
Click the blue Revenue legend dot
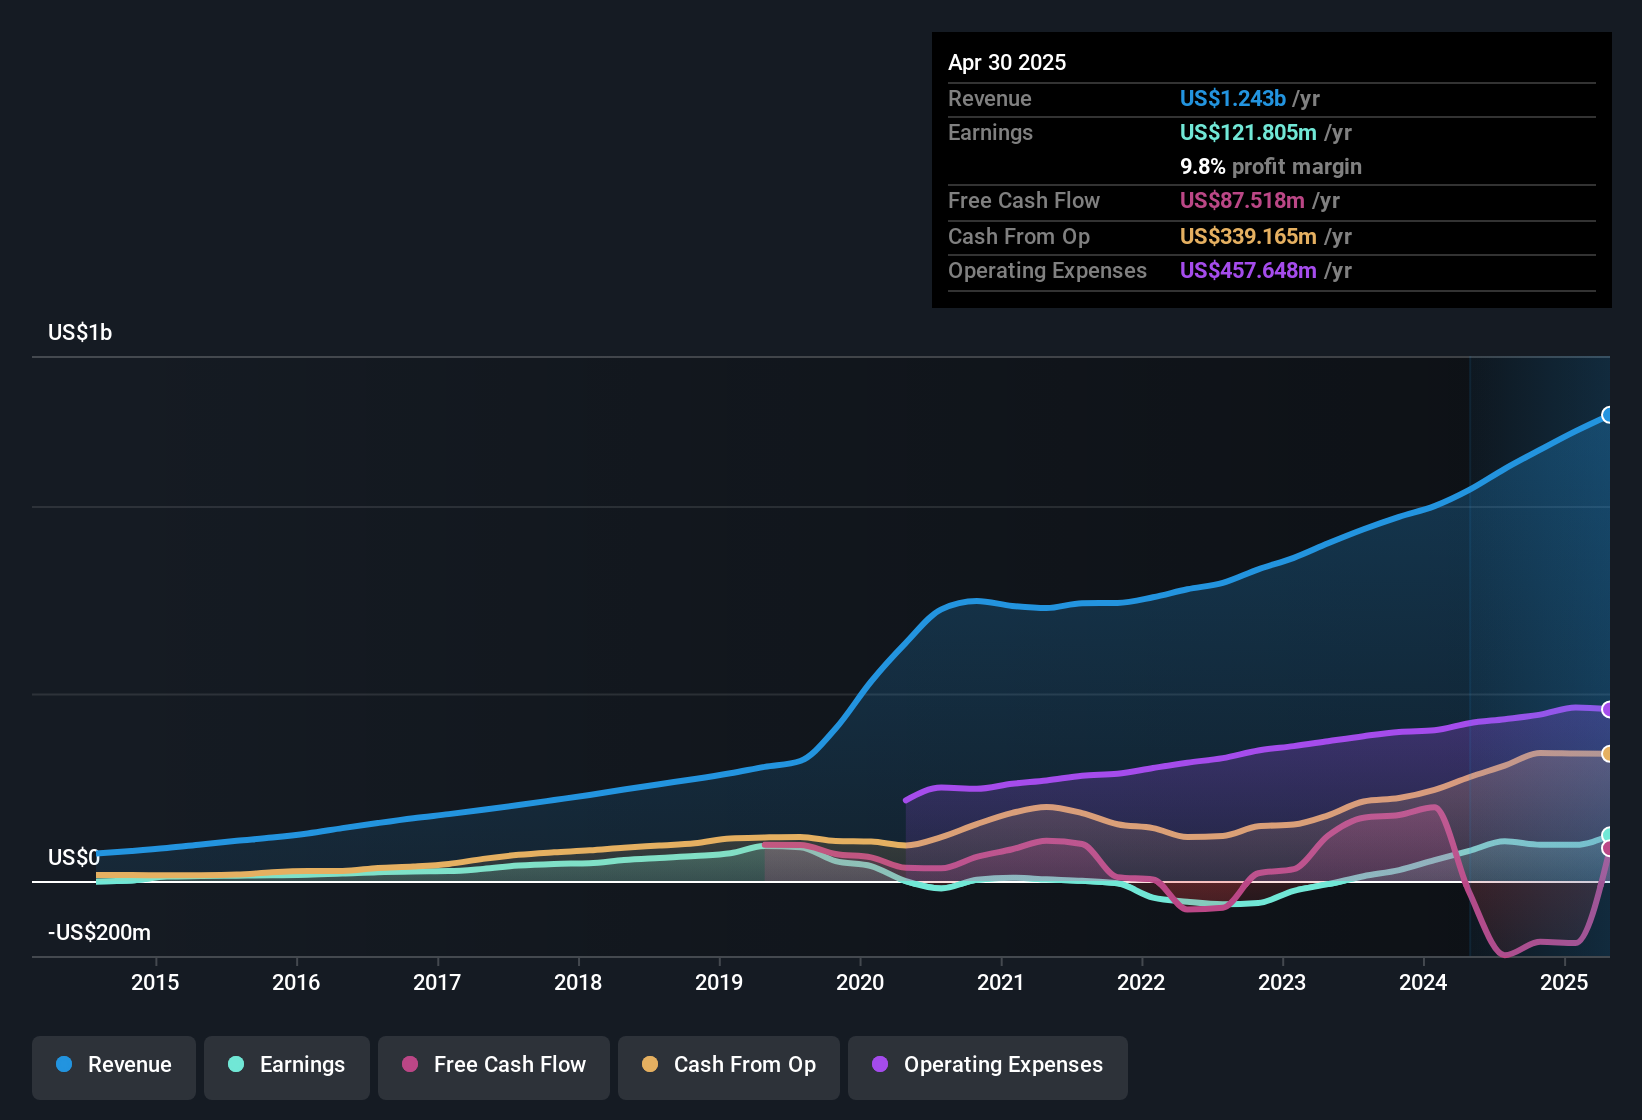[64, 1064]
